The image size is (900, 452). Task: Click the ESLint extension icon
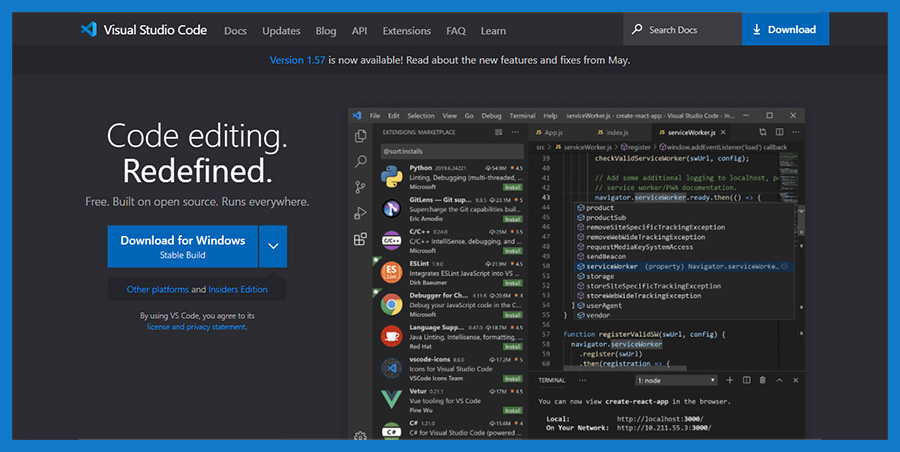(391, 272)
